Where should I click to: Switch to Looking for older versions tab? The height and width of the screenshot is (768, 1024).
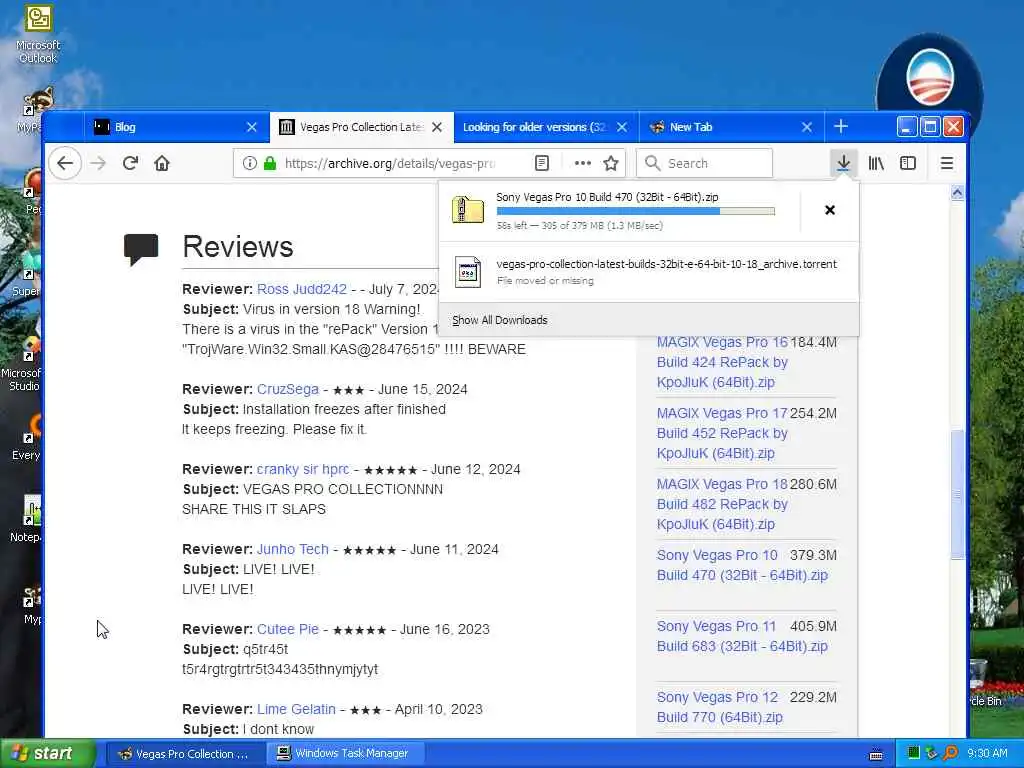[x=546, y=127]
